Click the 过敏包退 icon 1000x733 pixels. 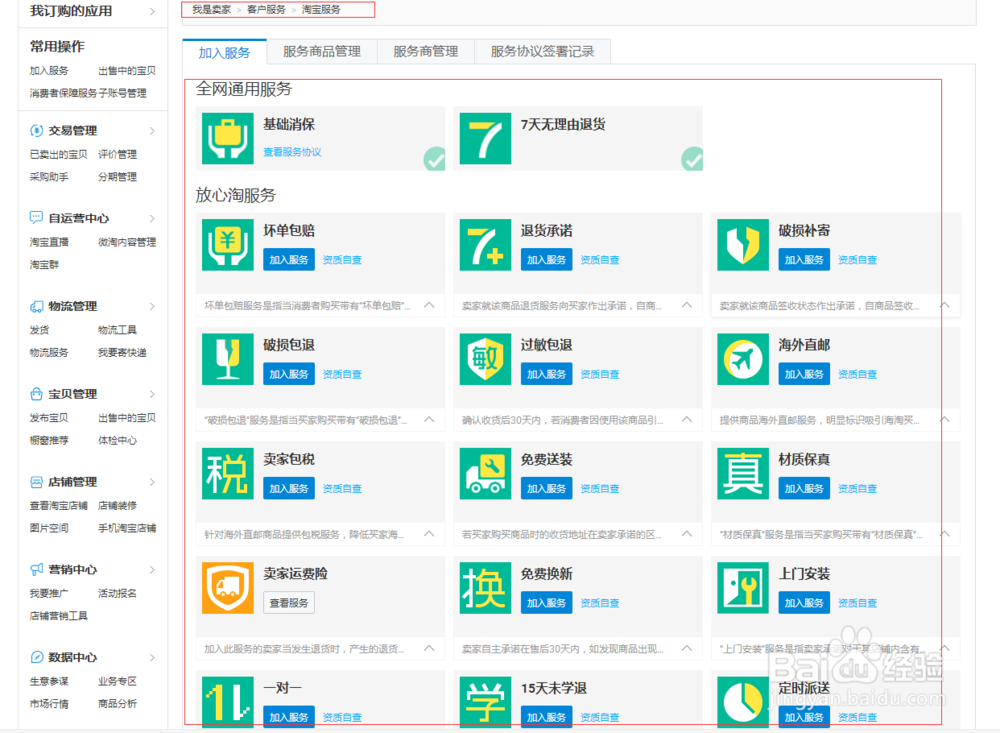pos(485,359)
